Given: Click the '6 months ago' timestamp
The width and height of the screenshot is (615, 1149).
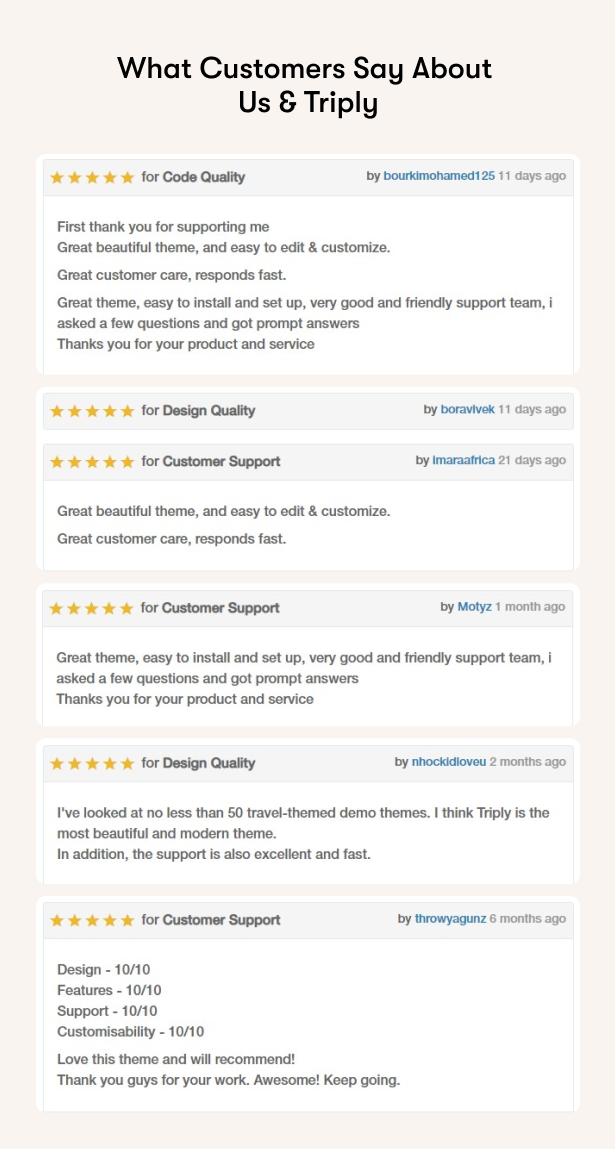Looking at the screenshot, I should (528, 919).
